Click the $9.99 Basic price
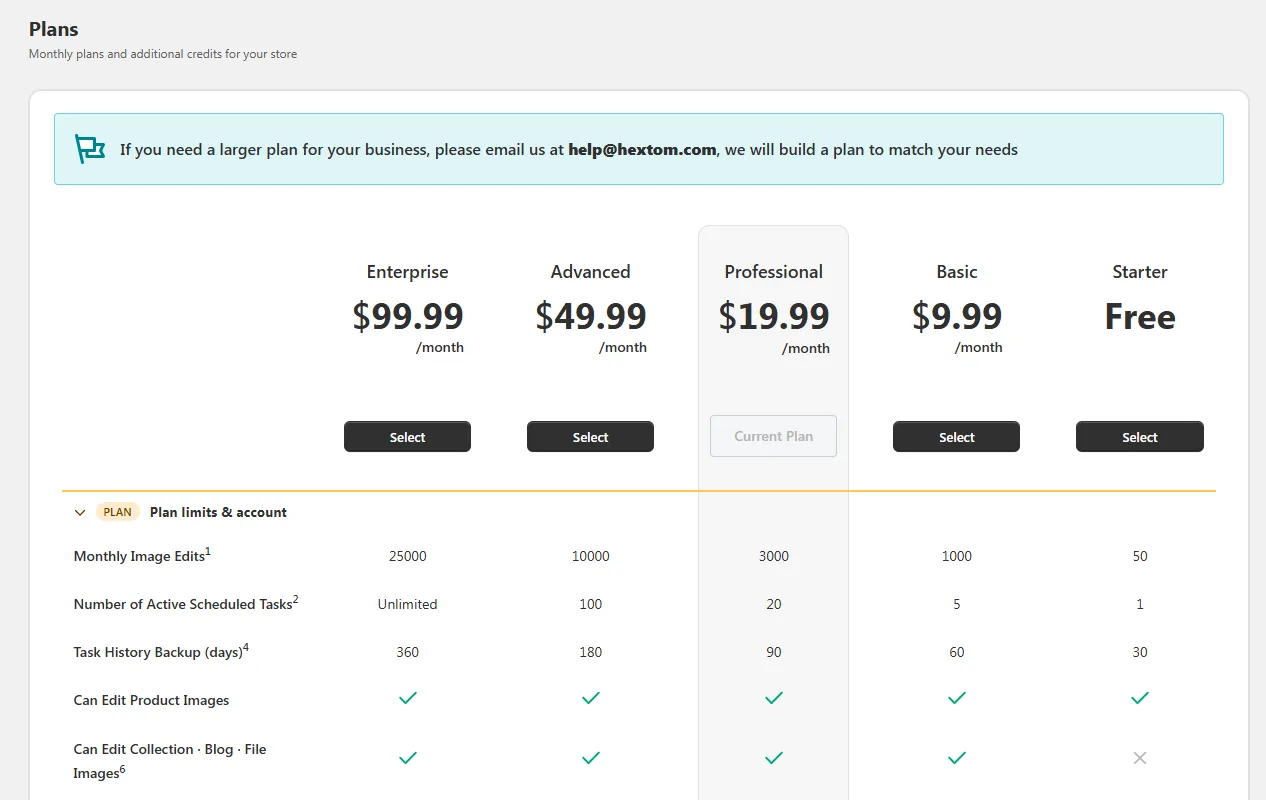1266x800 pixels. pyautogui.click(x=956, y=316)
